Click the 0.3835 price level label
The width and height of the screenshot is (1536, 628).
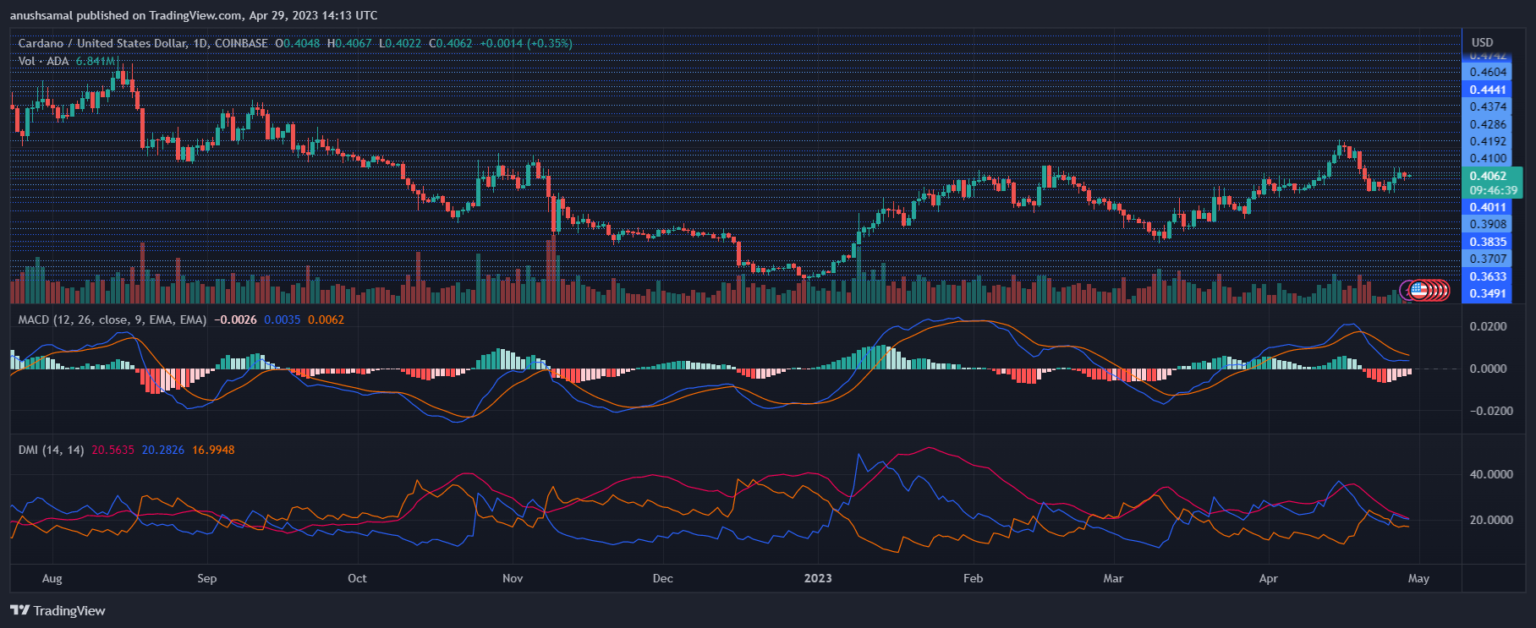1487,241
